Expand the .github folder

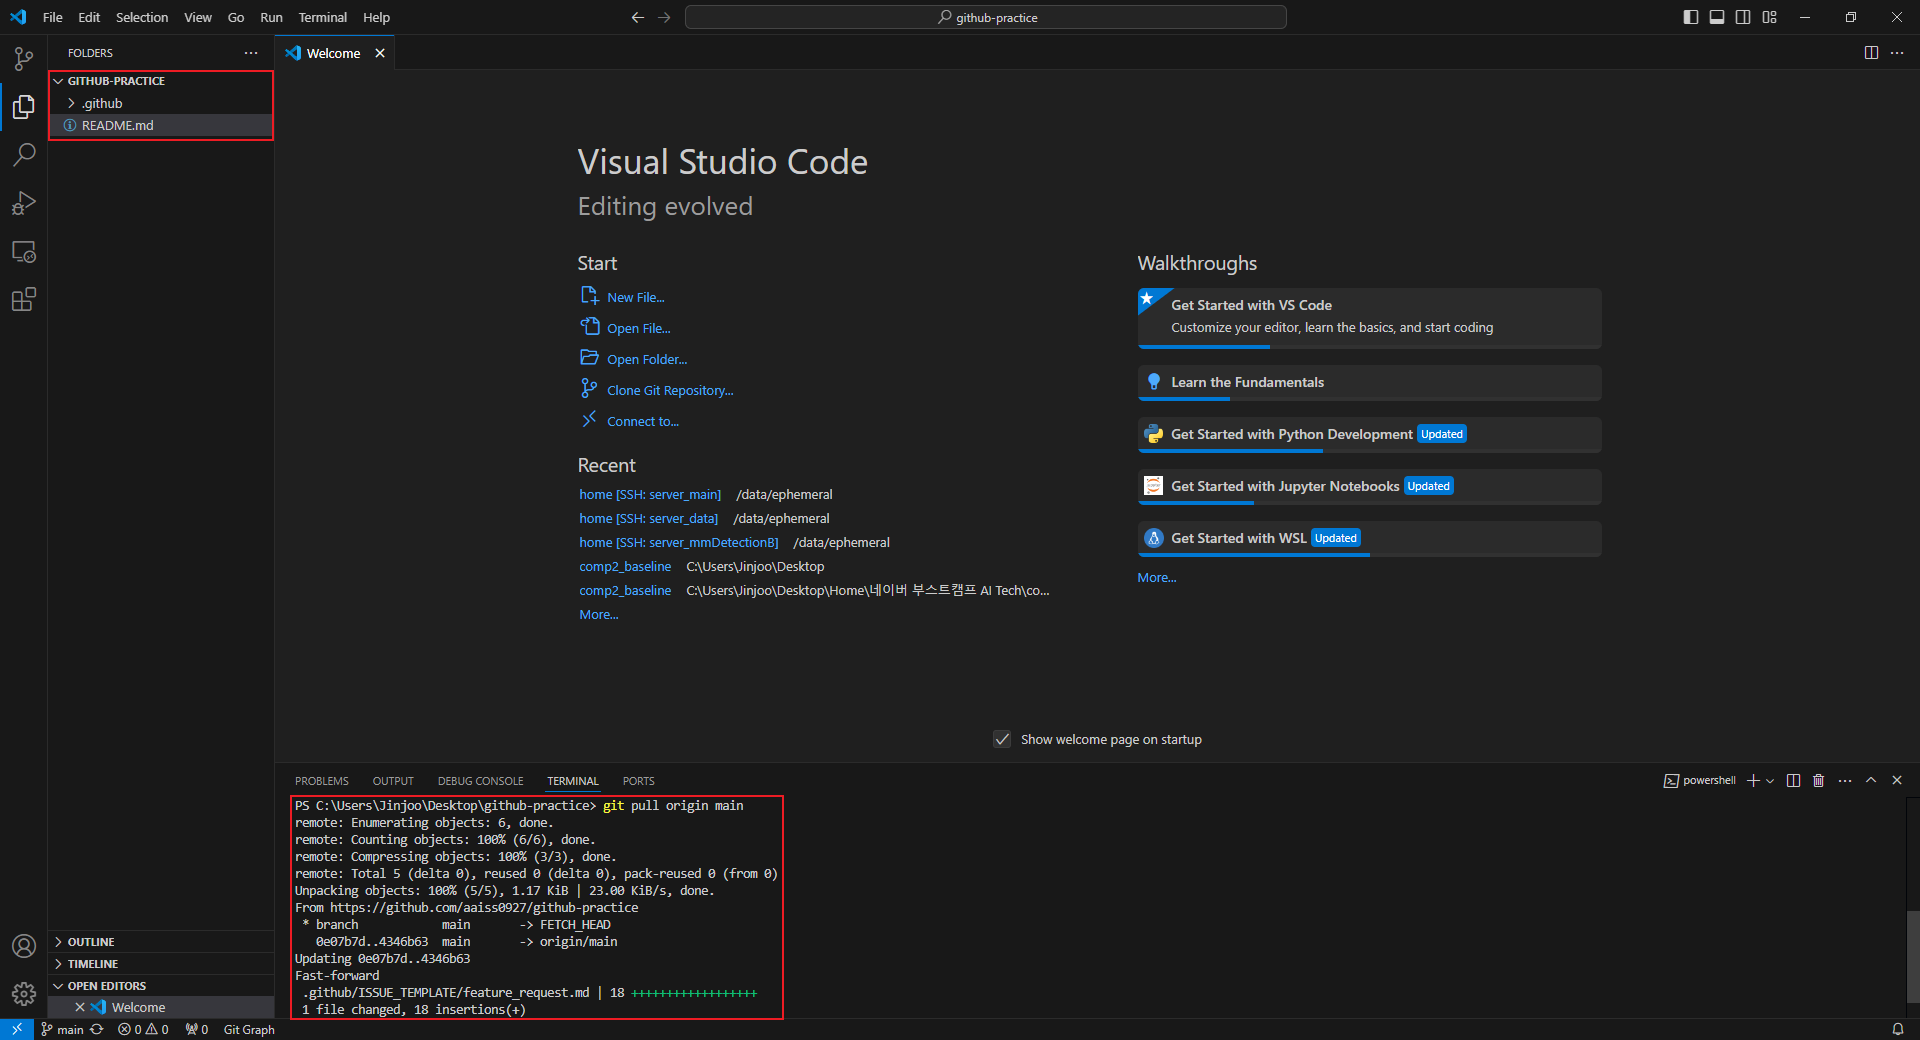[x=161, y=103]
